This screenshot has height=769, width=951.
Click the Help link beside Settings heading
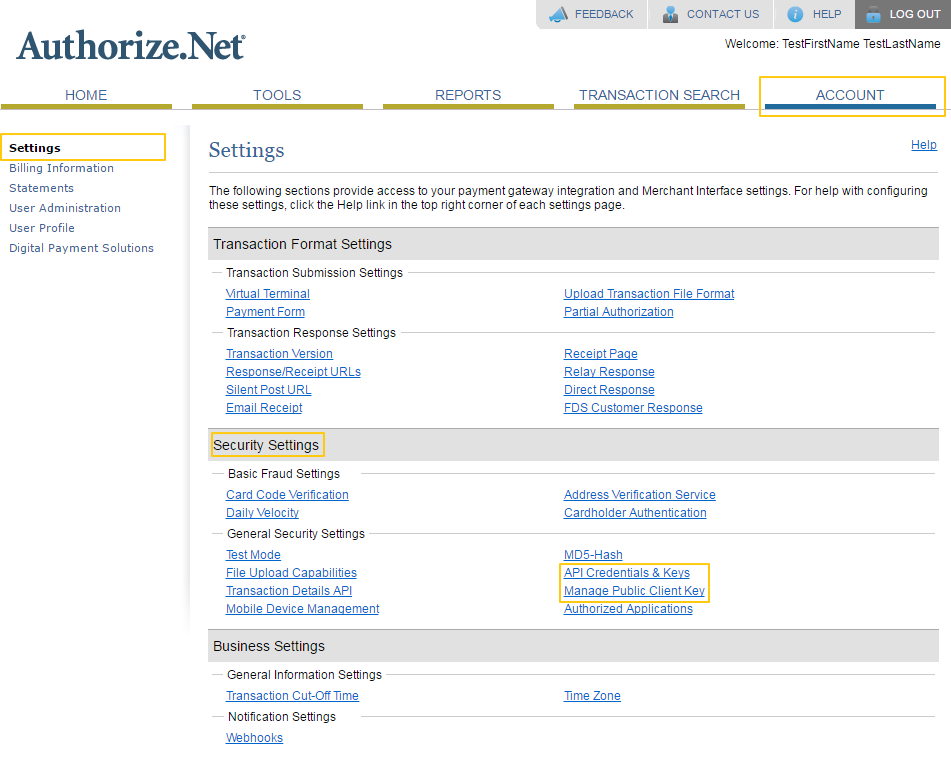click(923, 145)
